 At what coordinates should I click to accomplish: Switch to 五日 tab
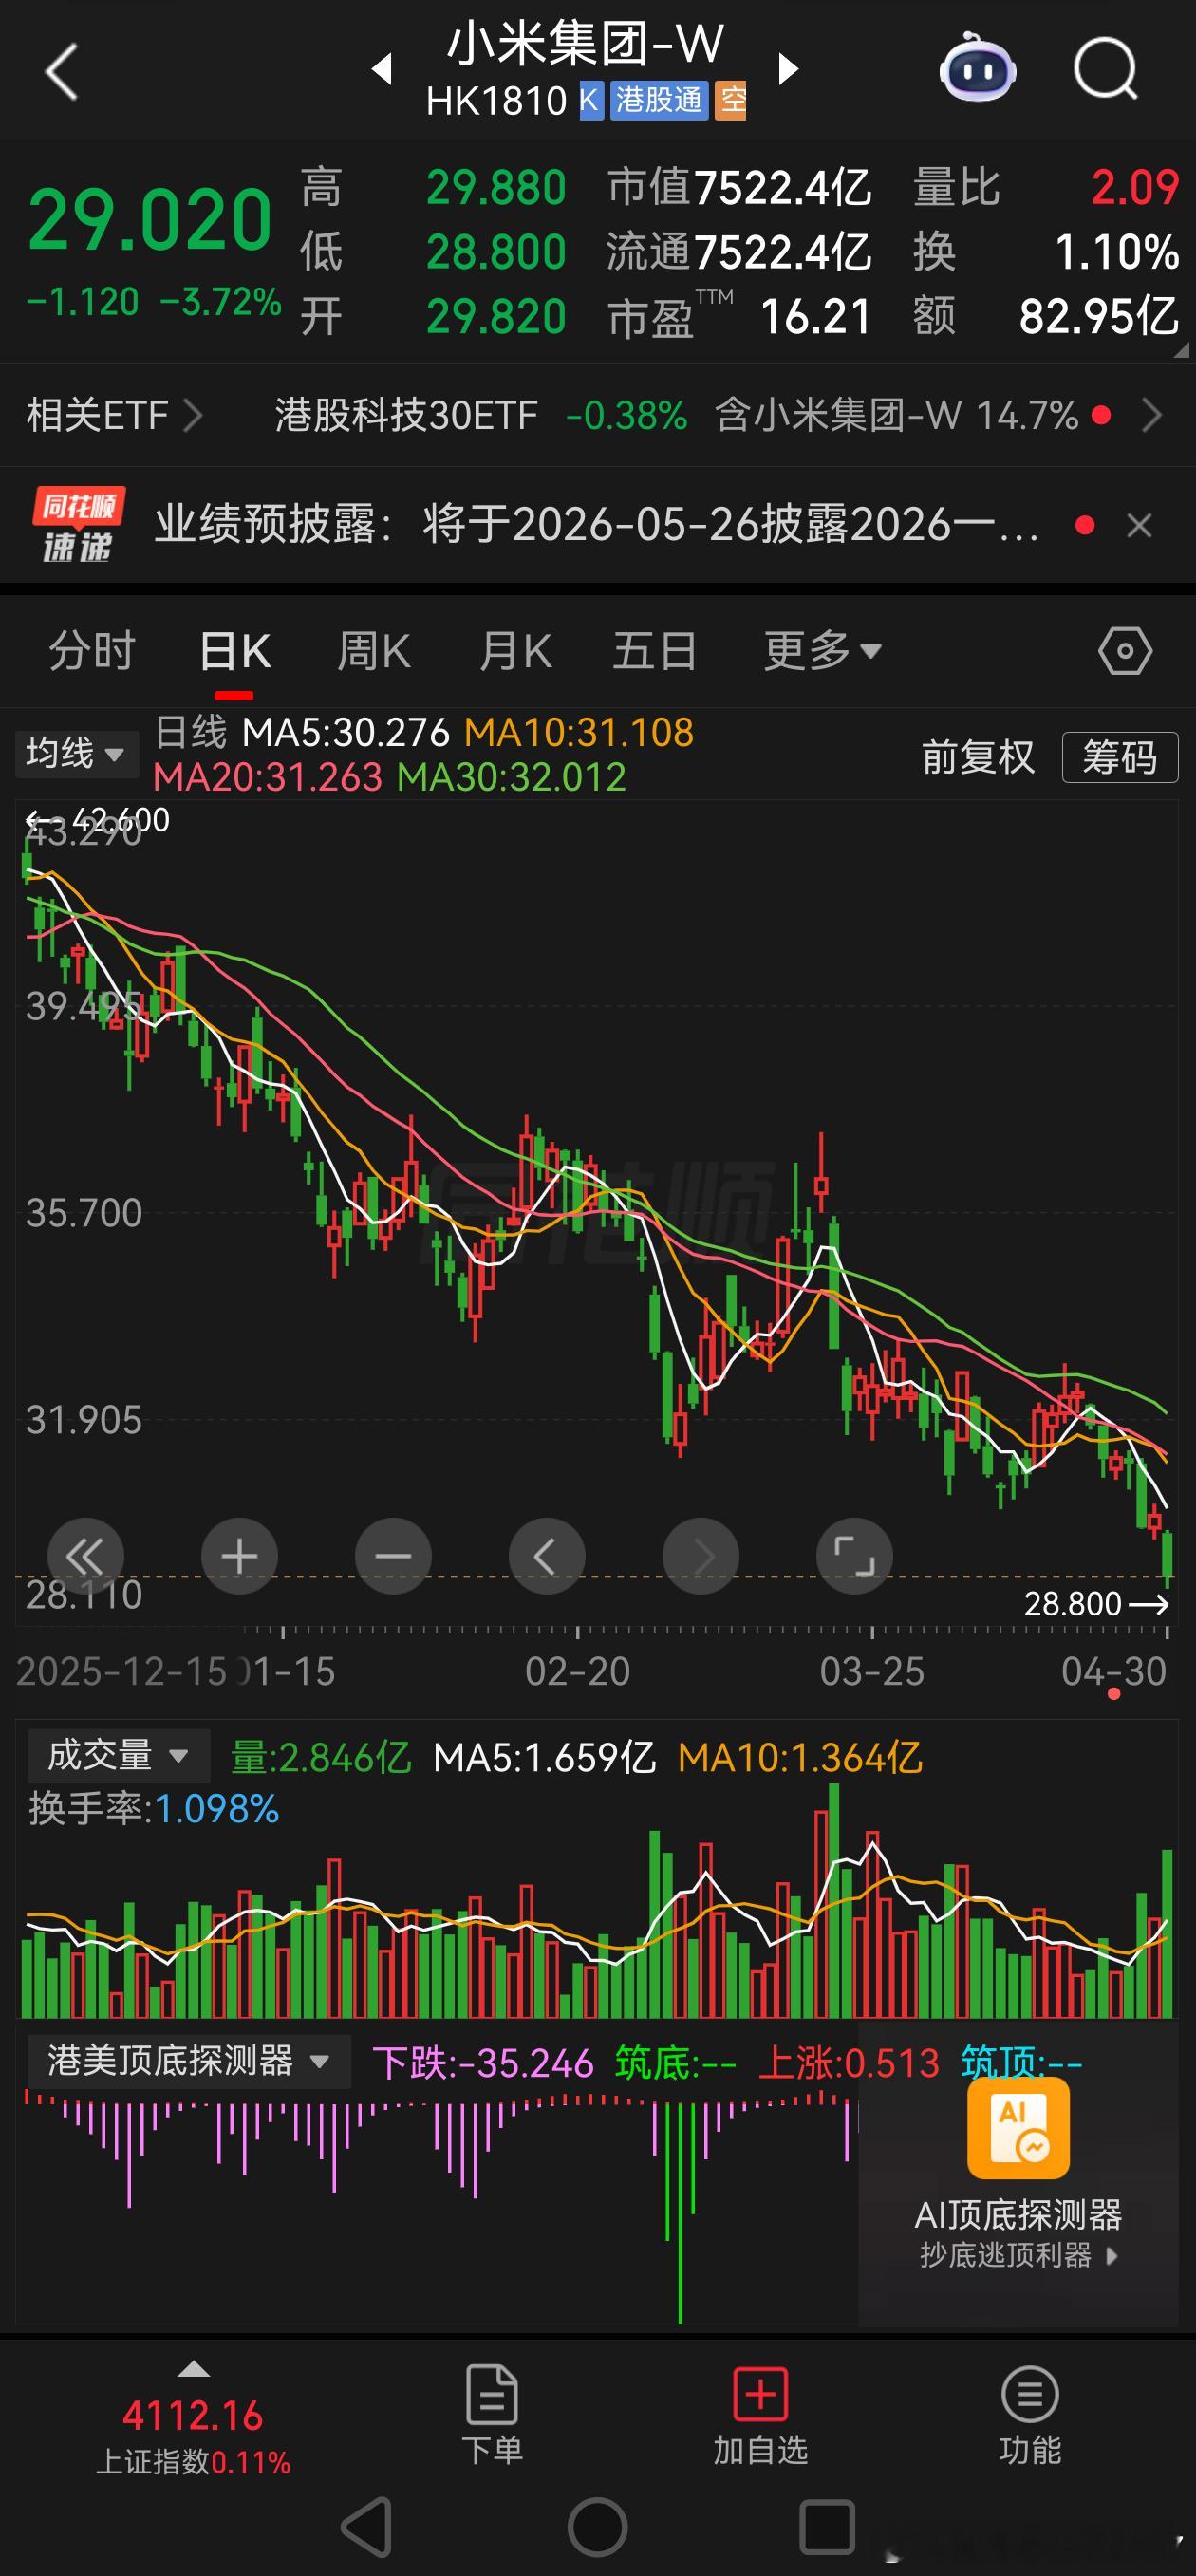coord(655,651)
